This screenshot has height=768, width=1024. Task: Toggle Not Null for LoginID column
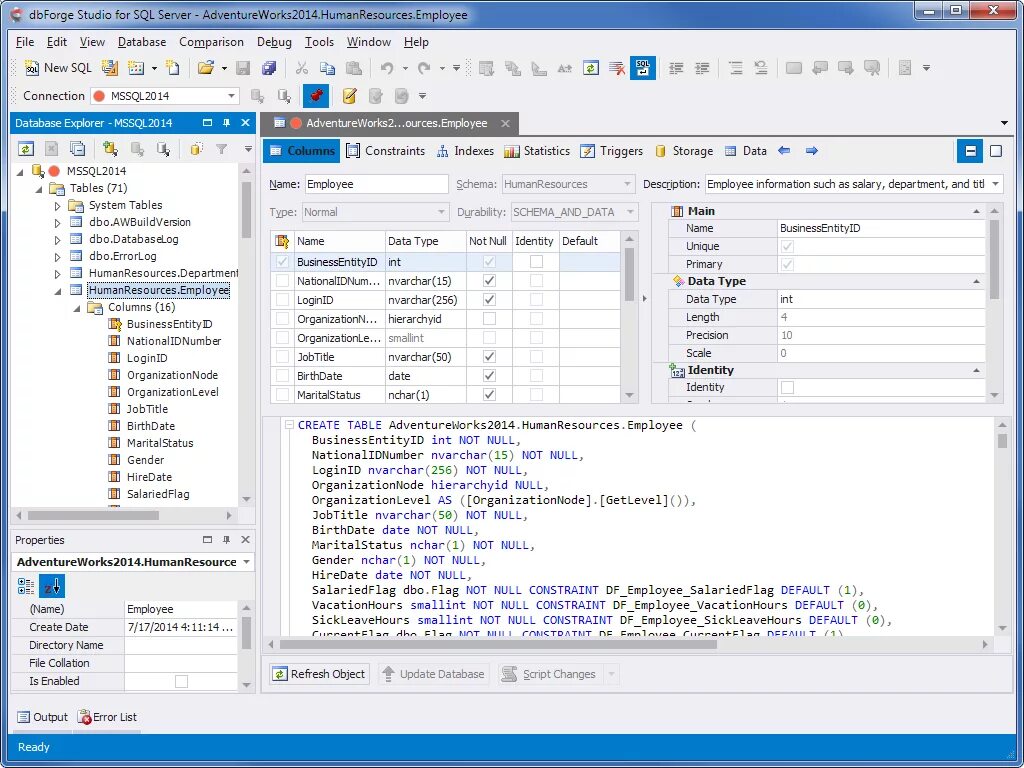click(x=489, y=300)
